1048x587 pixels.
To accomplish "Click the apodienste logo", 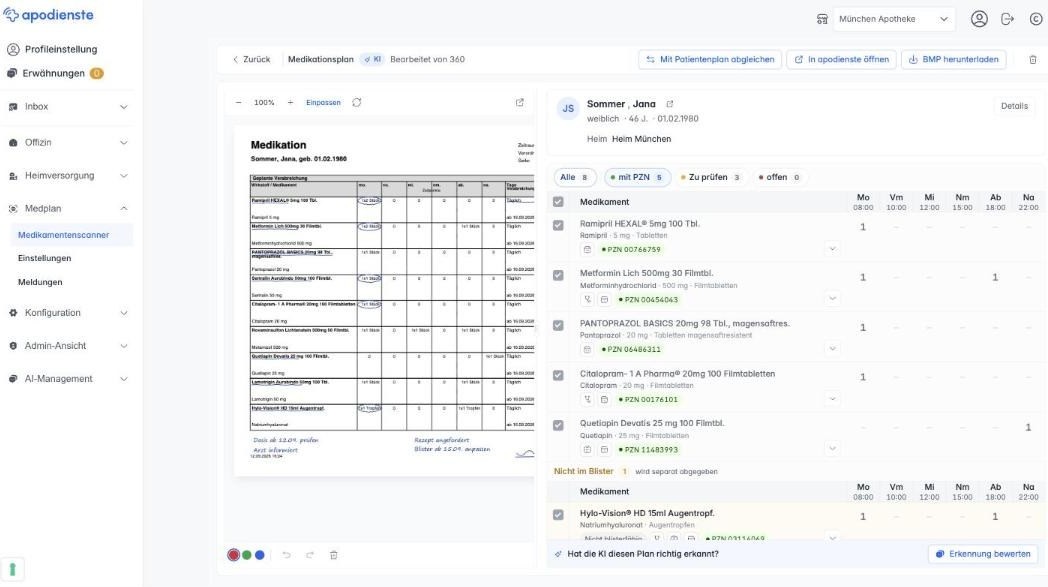I will (49, 15).
